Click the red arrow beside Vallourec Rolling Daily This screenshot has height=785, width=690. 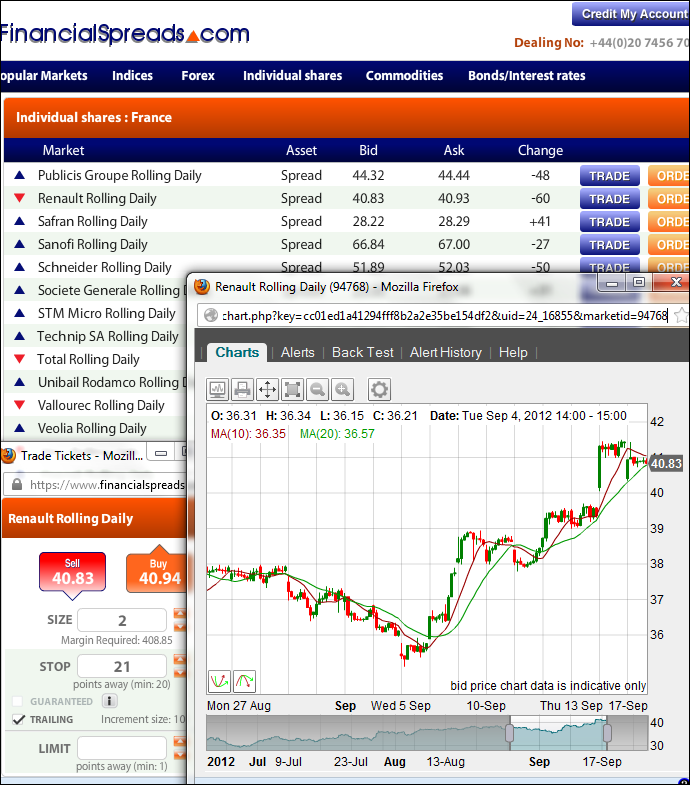coord(20,405)
